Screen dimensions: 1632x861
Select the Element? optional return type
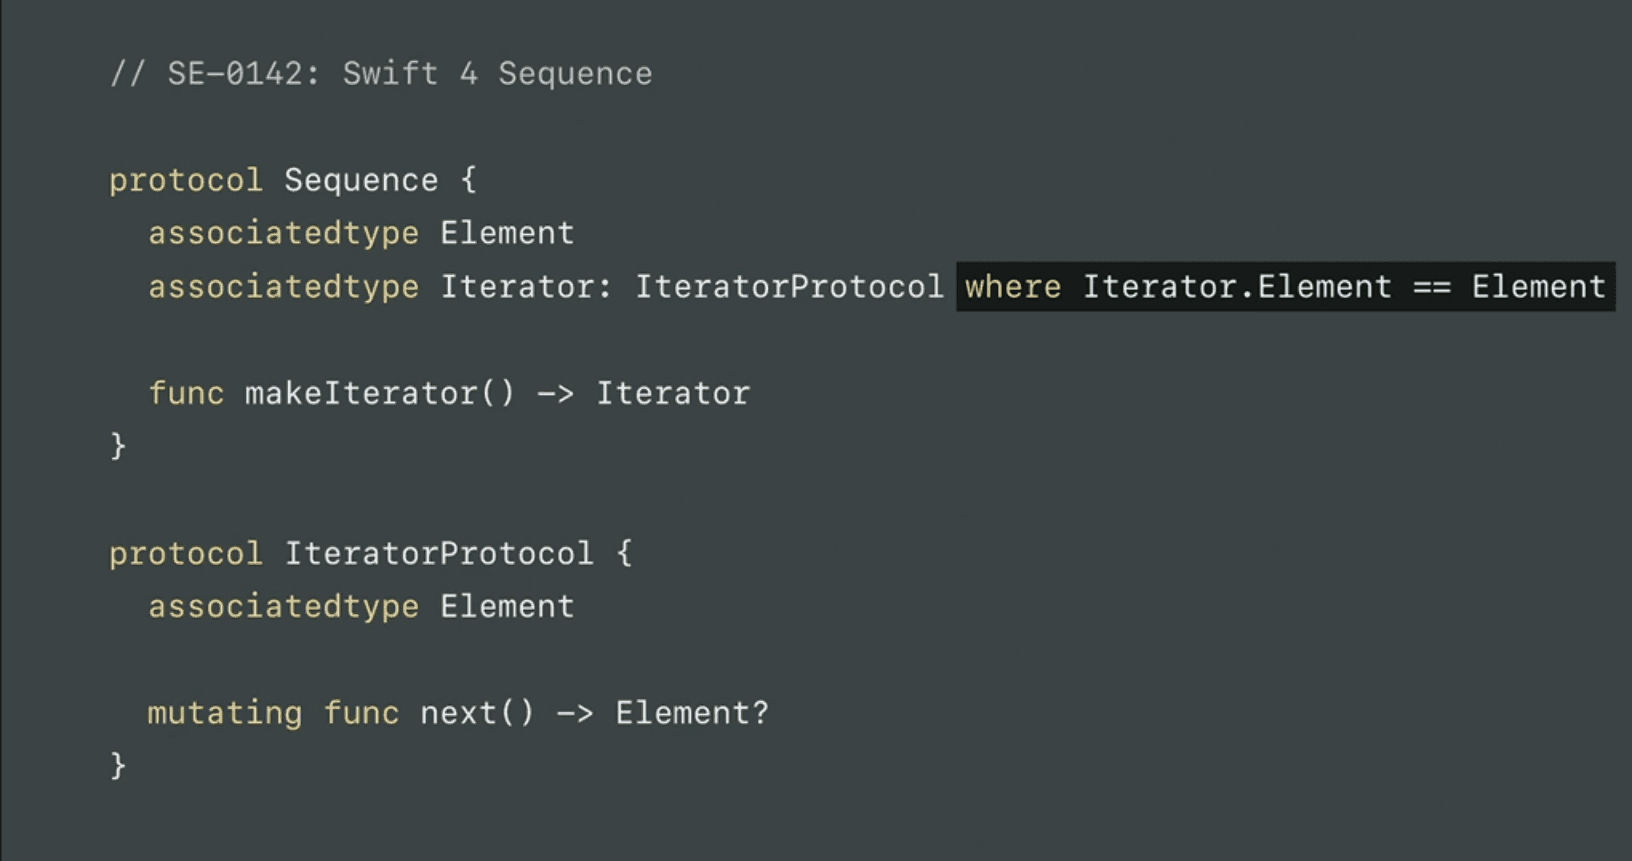(692, 713)
